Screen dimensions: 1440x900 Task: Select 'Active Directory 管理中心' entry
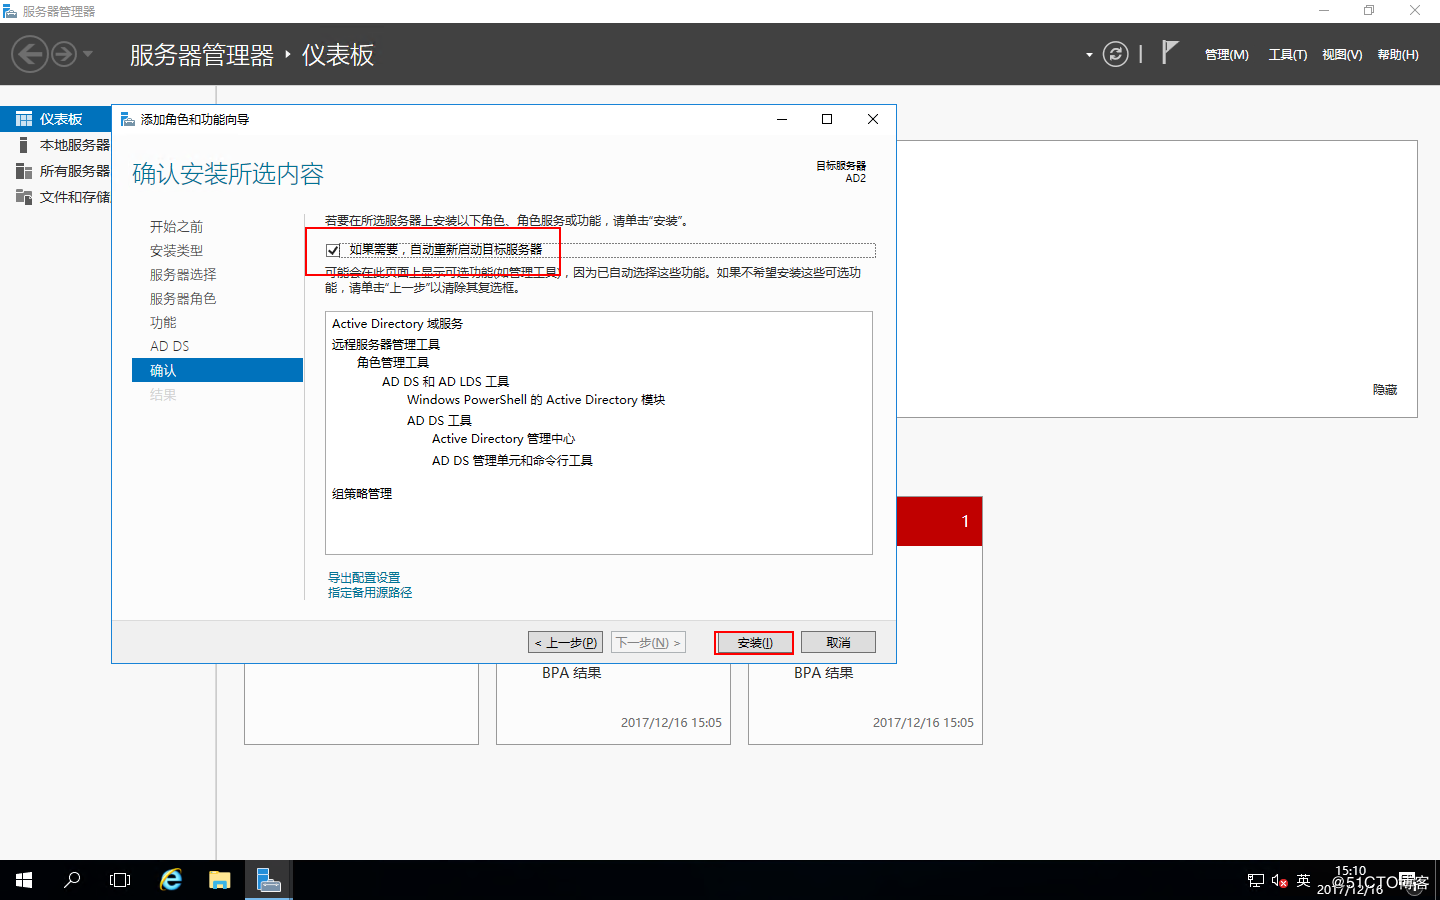point(503,439)
